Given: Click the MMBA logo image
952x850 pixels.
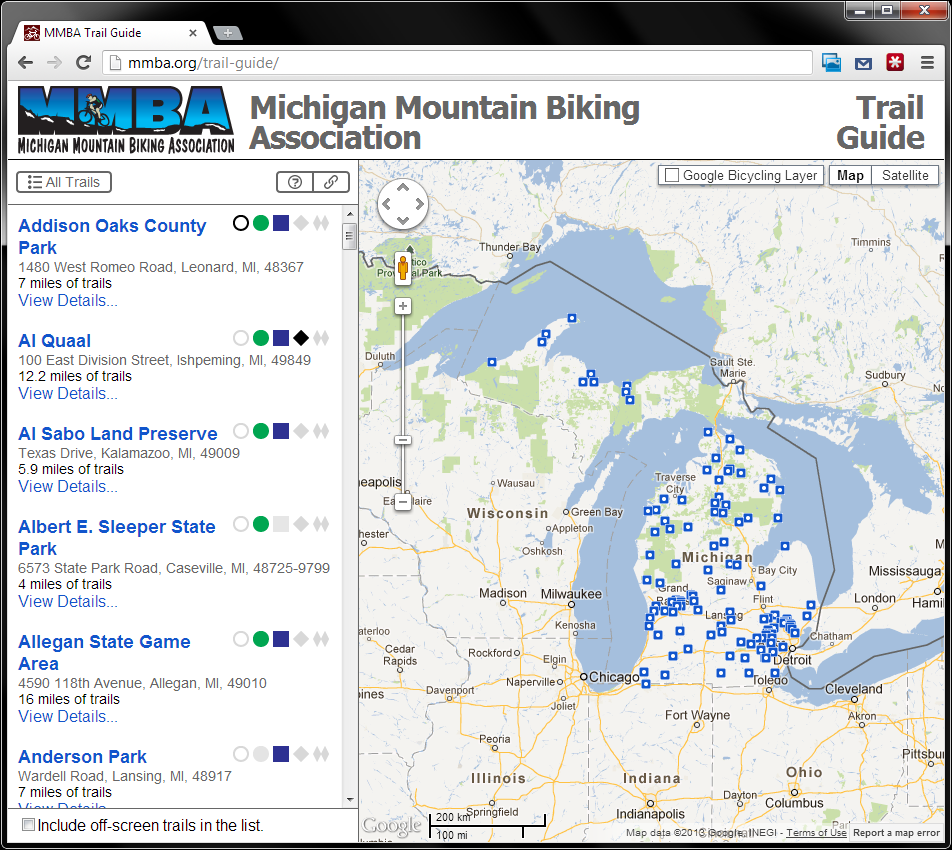Looking at the screenshot, I should pyautogui.click(x=126, y=120).
